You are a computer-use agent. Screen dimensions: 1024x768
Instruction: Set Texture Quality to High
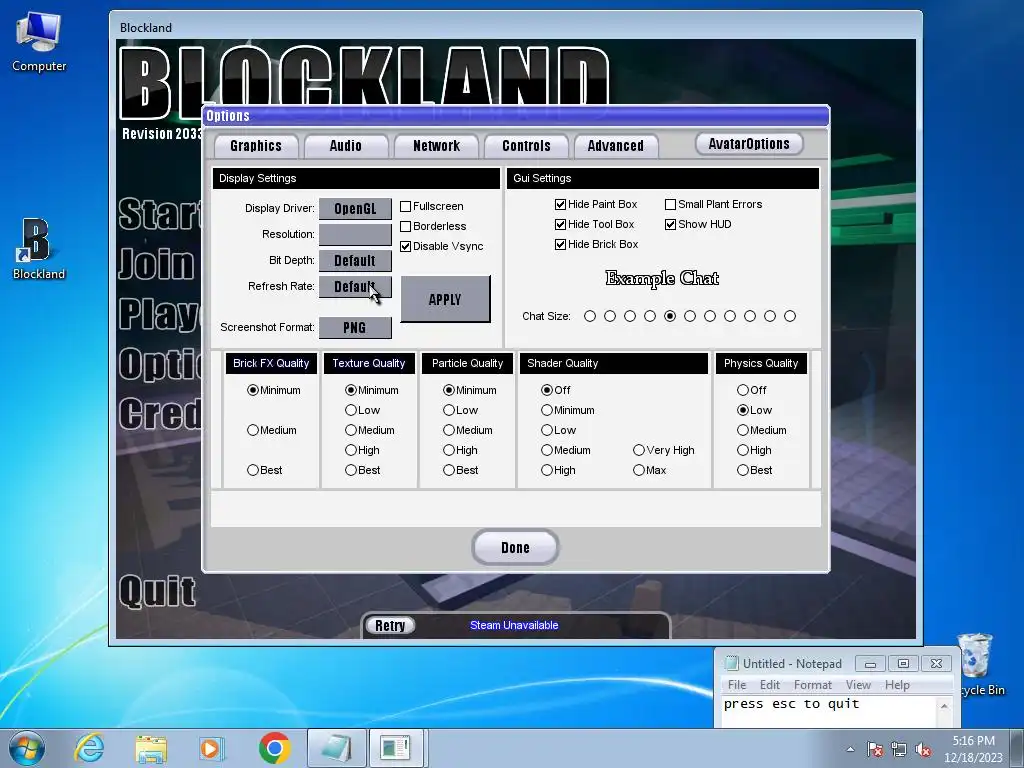click(351, 450)
